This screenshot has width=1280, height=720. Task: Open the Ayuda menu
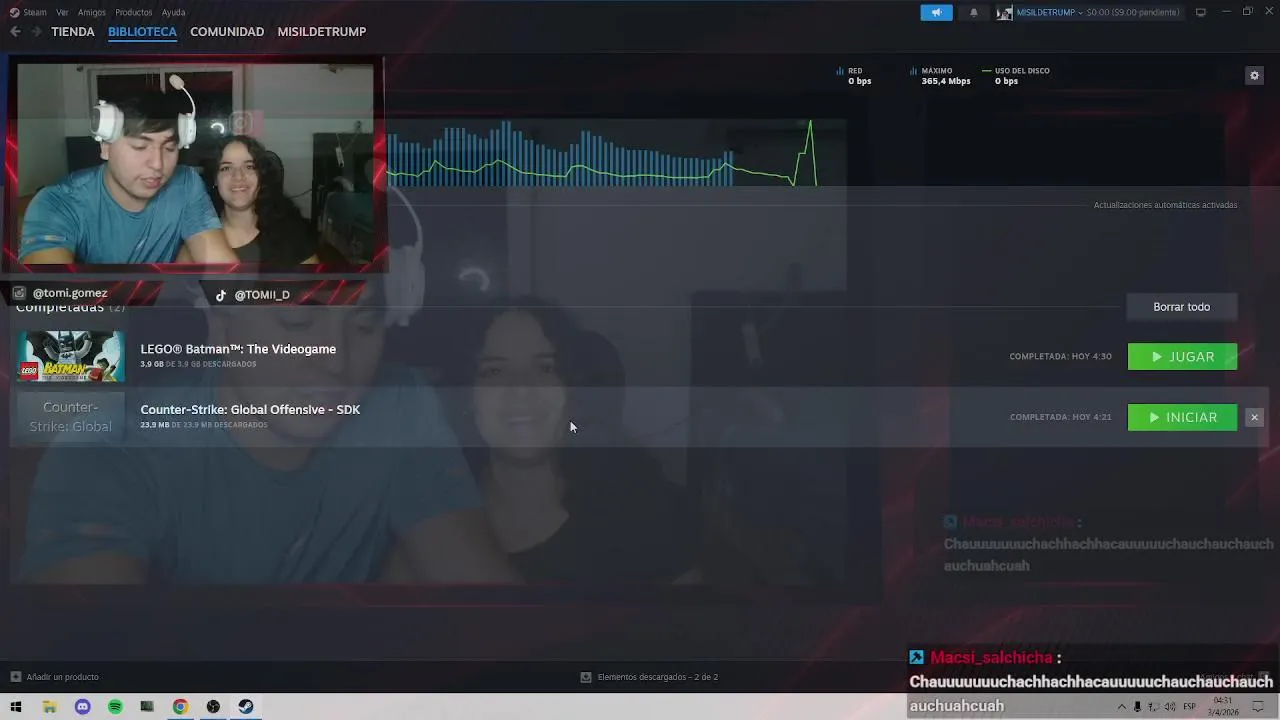173,12
